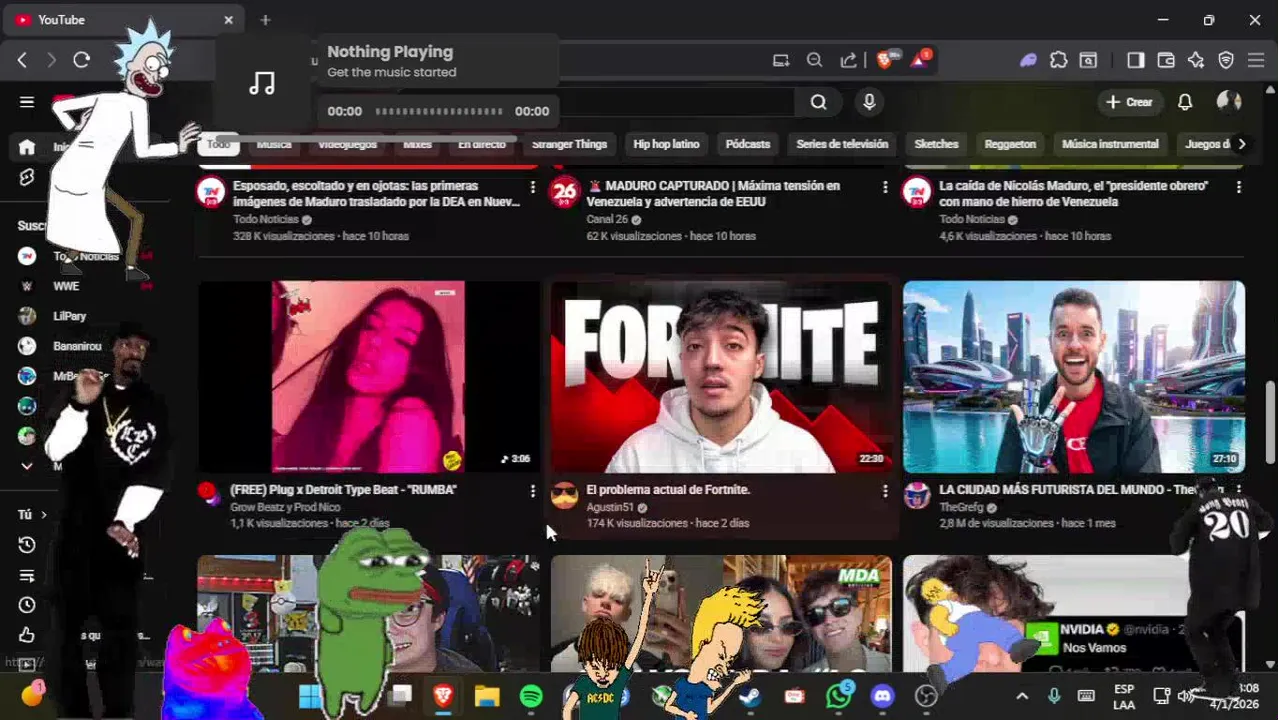Click the Home (Inicio) sidebar icon
The width and height of the screenshot is (1278, 720).
coord(27,147)
